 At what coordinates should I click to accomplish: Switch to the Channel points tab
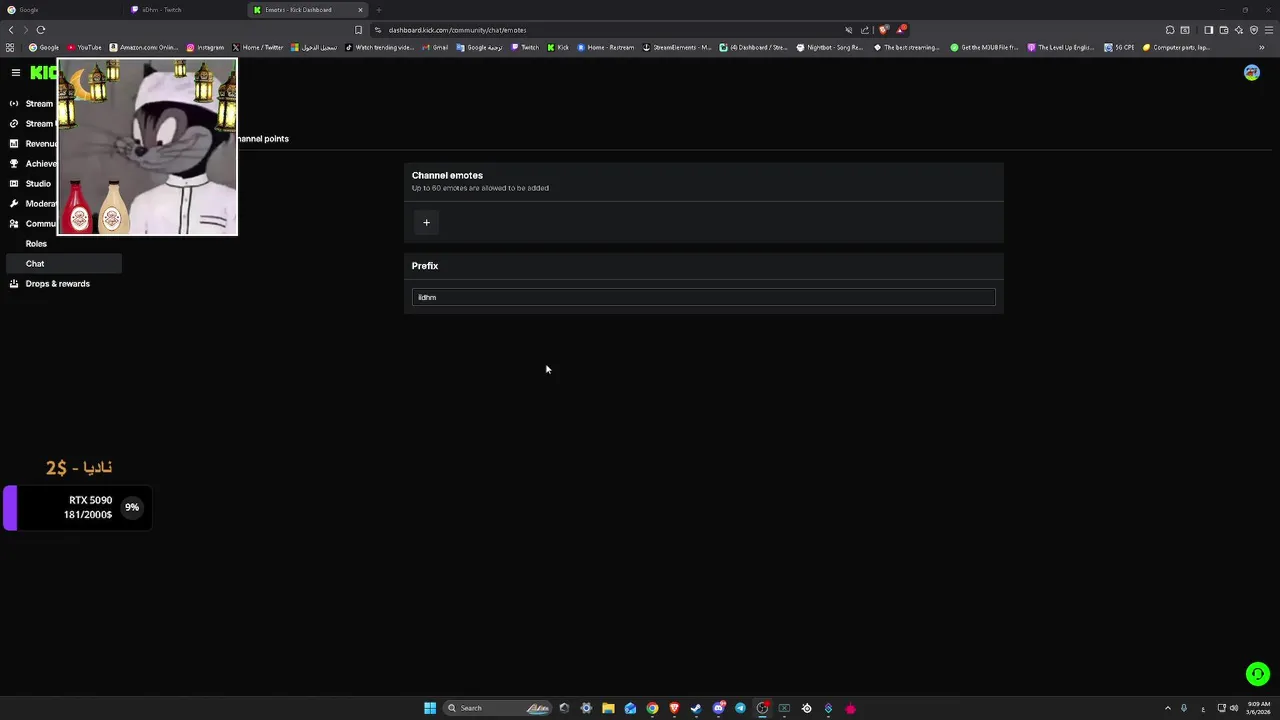click(x=263, y=139)
